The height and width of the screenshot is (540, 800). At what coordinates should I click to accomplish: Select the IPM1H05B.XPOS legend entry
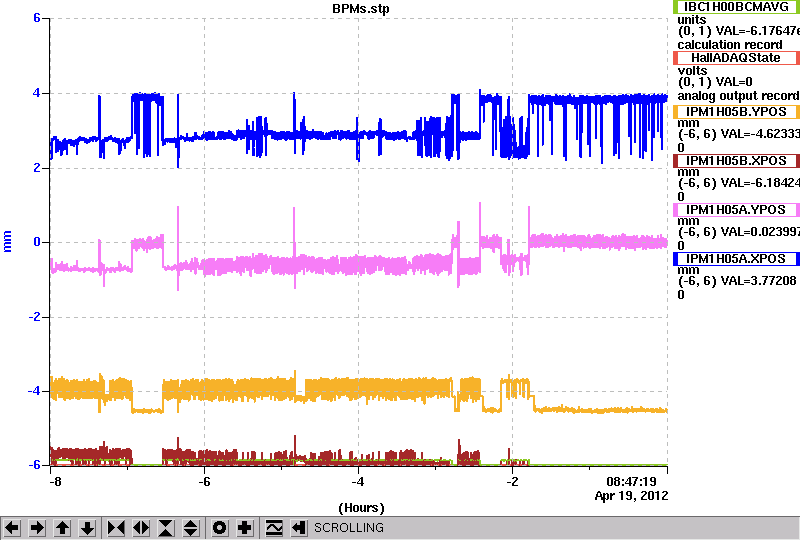click(735, 161)
